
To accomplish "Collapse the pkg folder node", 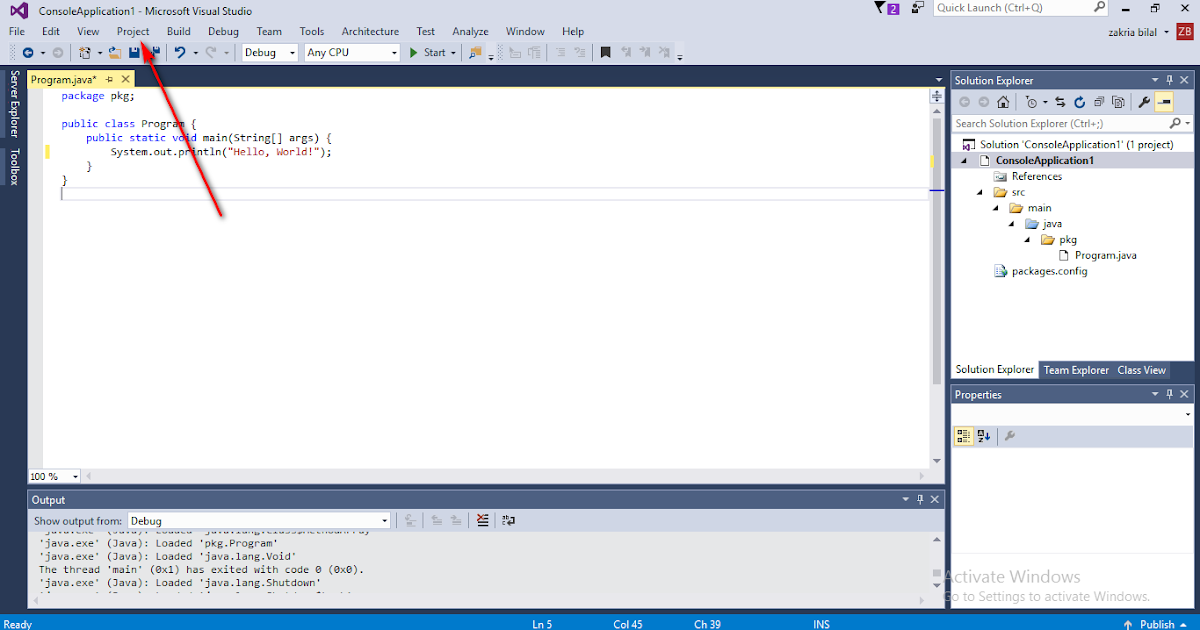I will 1028,240.
